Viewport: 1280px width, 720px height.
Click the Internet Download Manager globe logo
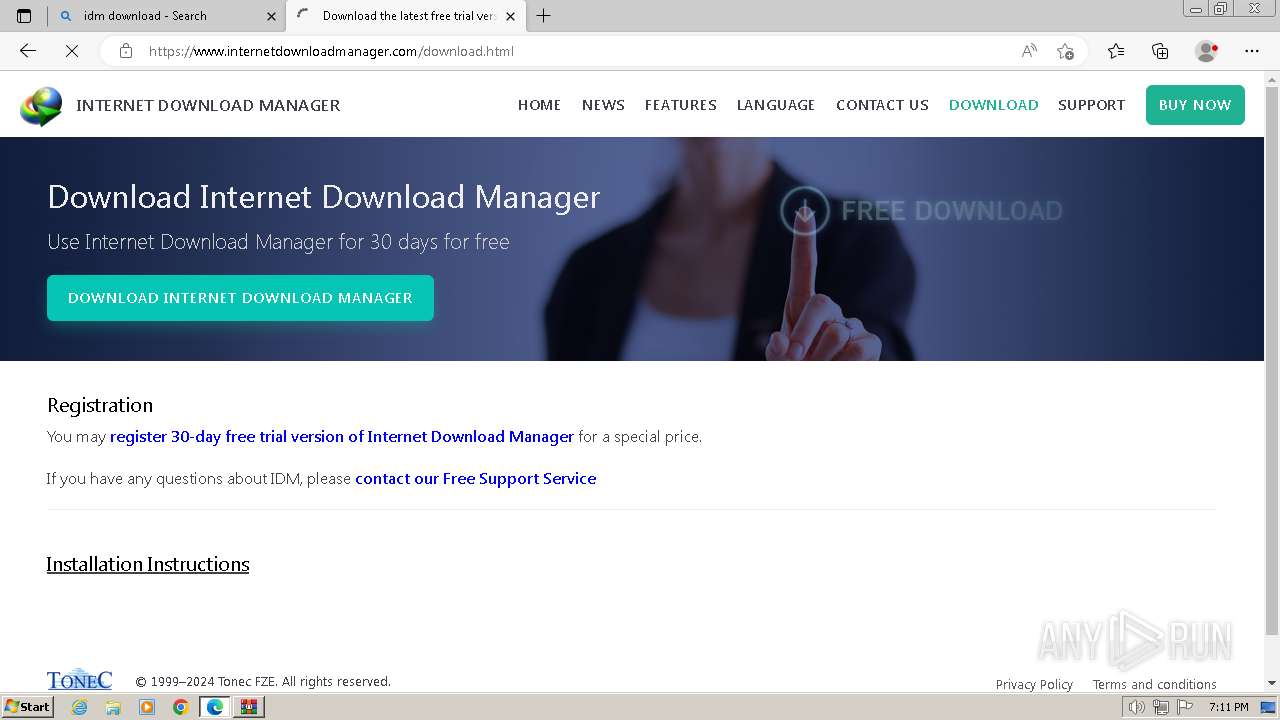coord(41,106)
